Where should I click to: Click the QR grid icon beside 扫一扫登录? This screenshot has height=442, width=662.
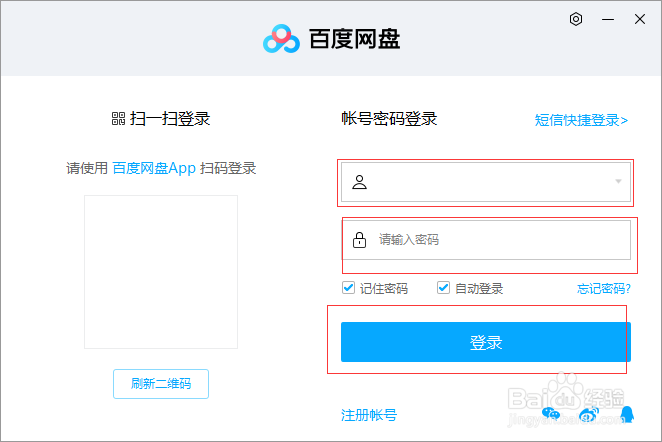[118, 119]
